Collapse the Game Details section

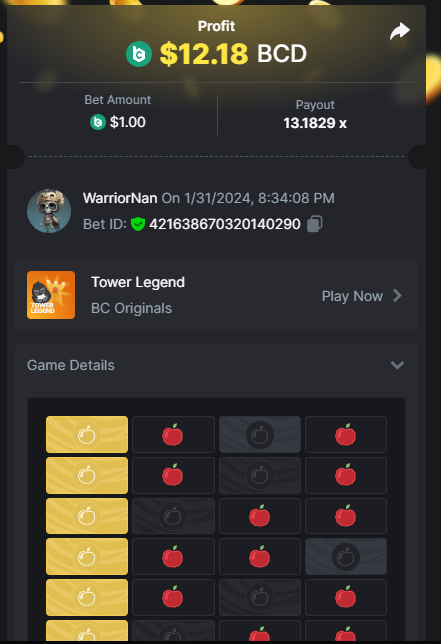(397, 365)
